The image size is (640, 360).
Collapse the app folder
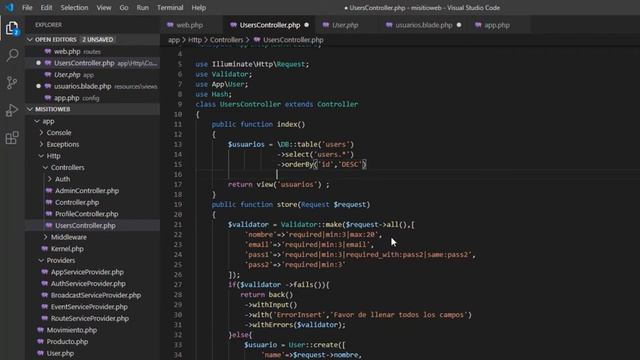(37, 121)
